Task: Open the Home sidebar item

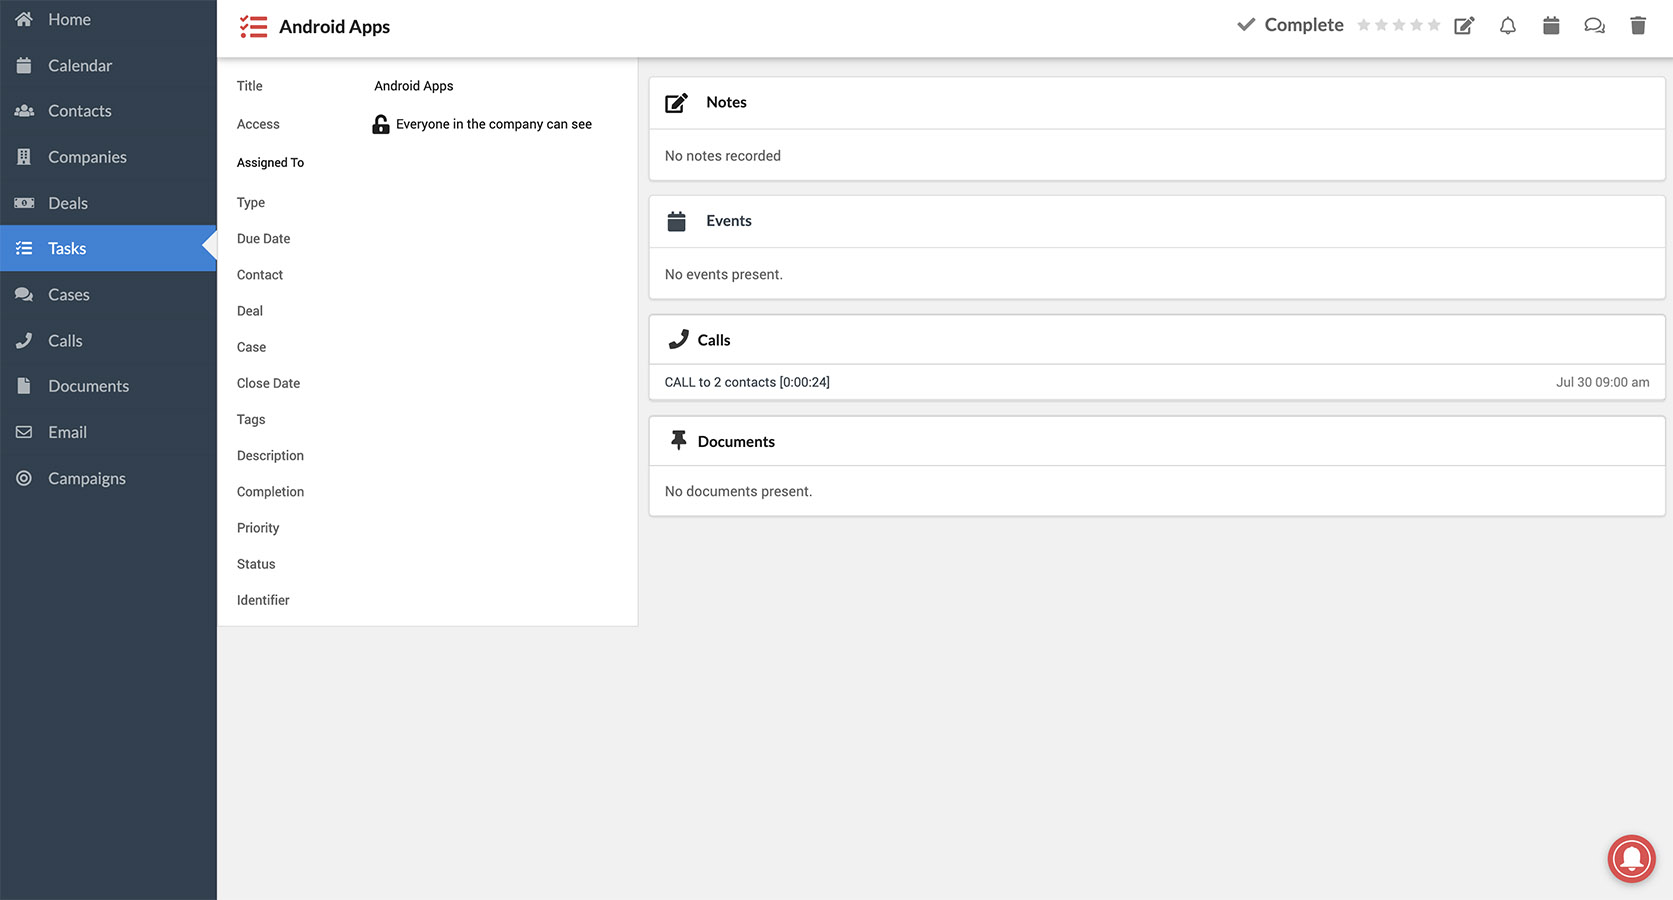Action: click(108, 20)
